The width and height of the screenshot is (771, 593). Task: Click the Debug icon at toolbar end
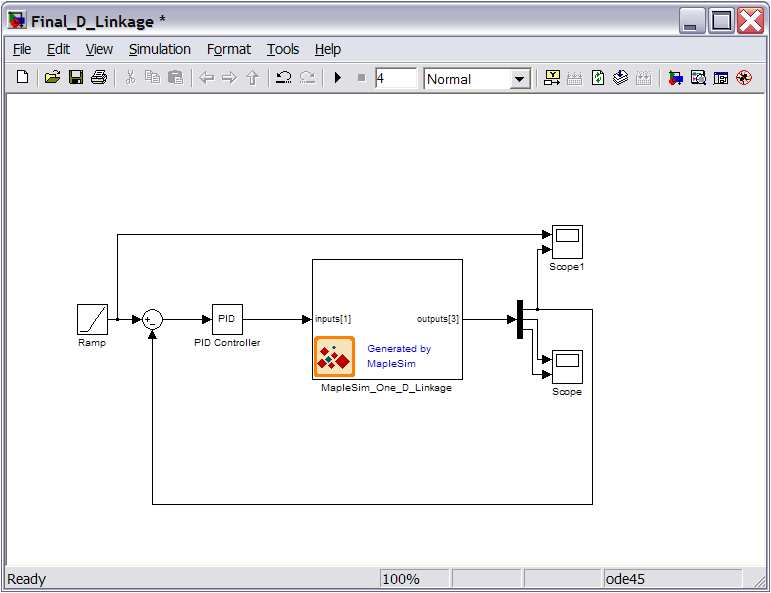coord(744,78)
